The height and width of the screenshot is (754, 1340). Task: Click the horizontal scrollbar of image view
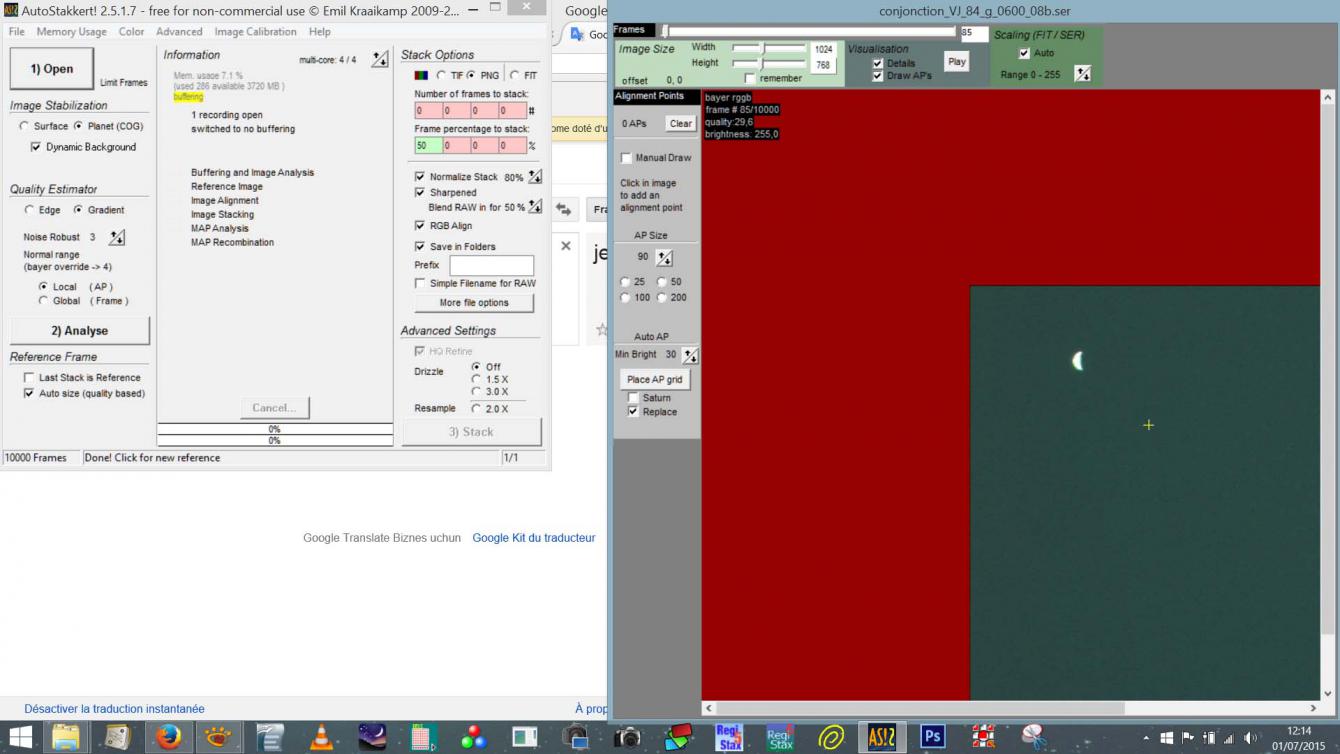click(x=1013, y=708)
